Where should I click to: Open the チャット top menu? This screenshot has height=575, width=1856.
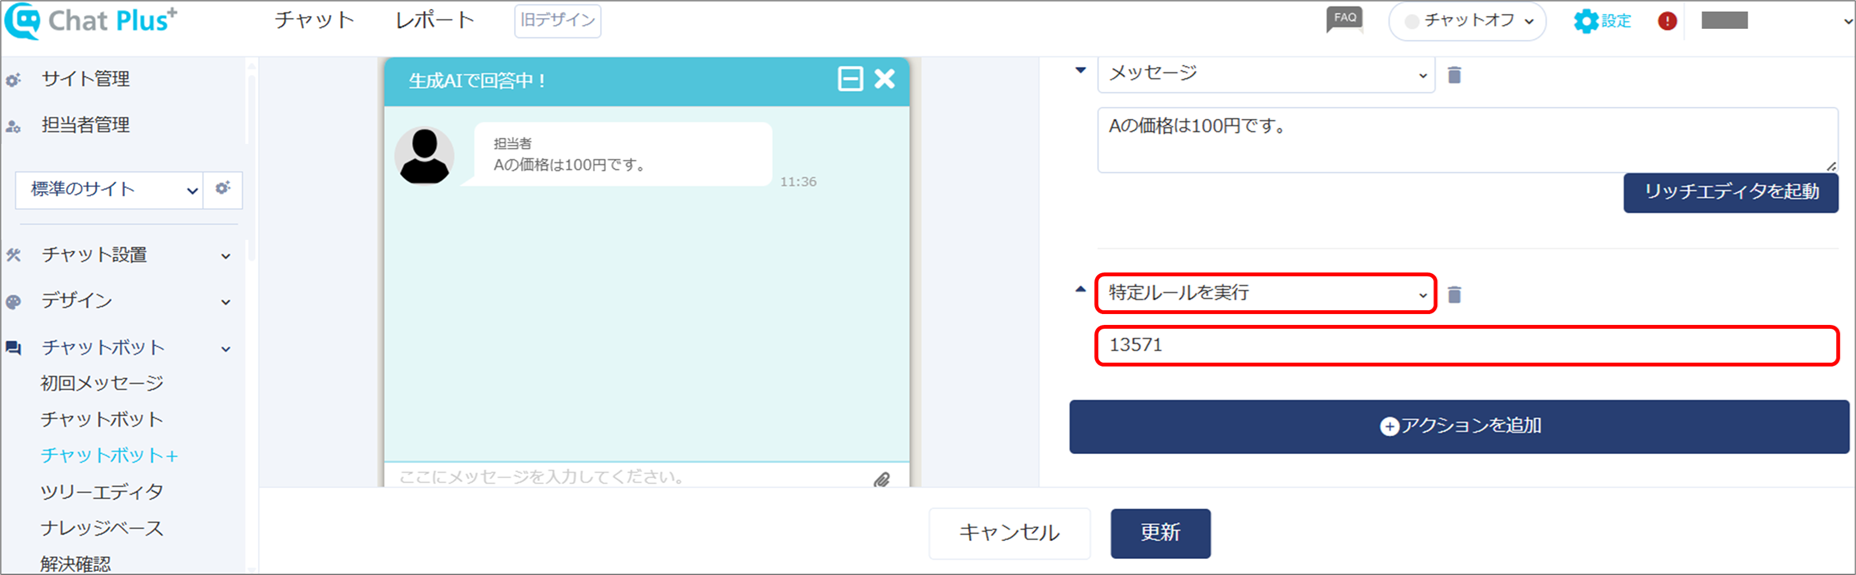pyautogui.click(x=315, y=20)
